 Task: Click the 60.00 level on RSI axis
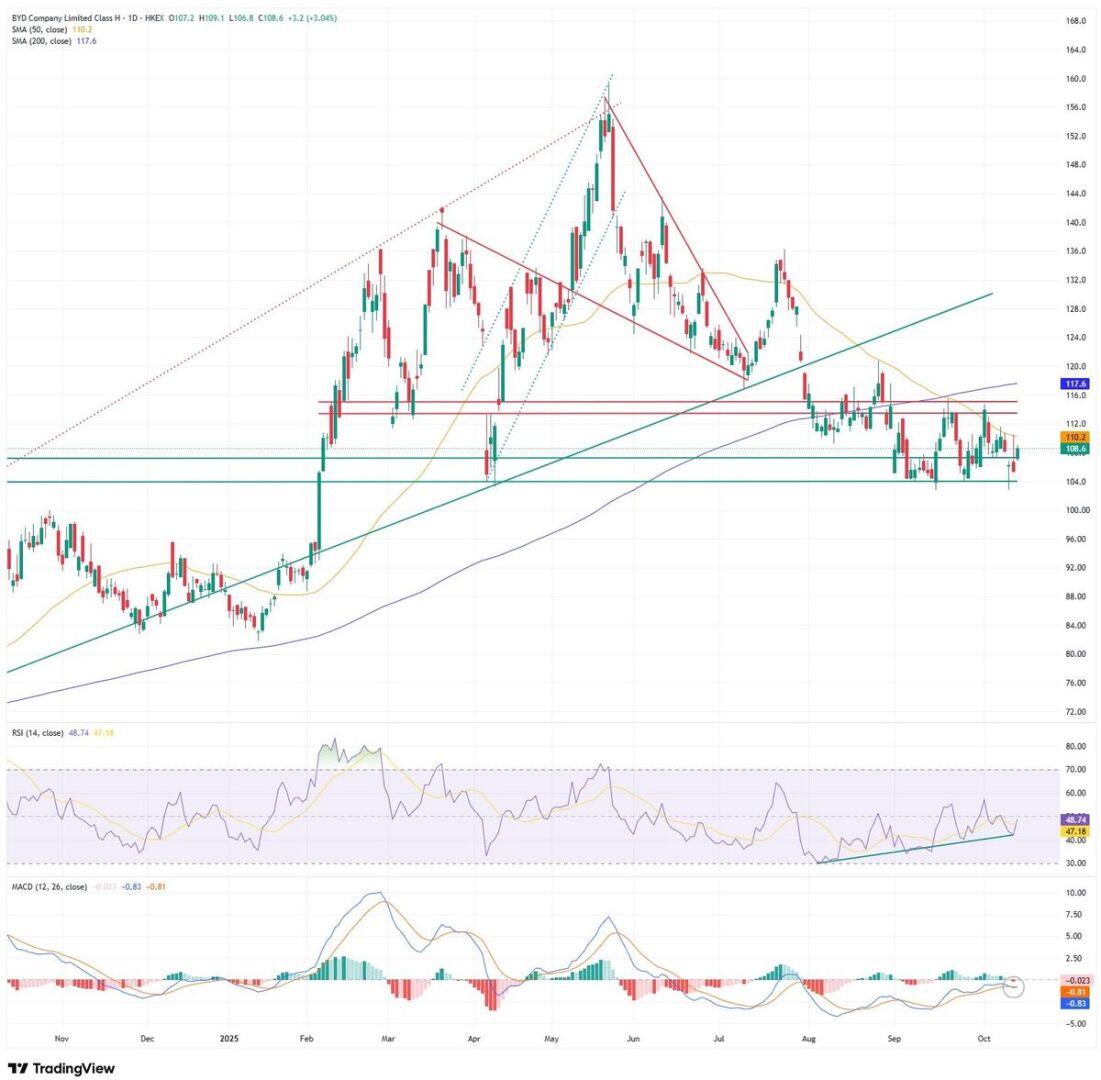pyautogui.click(x=1076, y=793)
